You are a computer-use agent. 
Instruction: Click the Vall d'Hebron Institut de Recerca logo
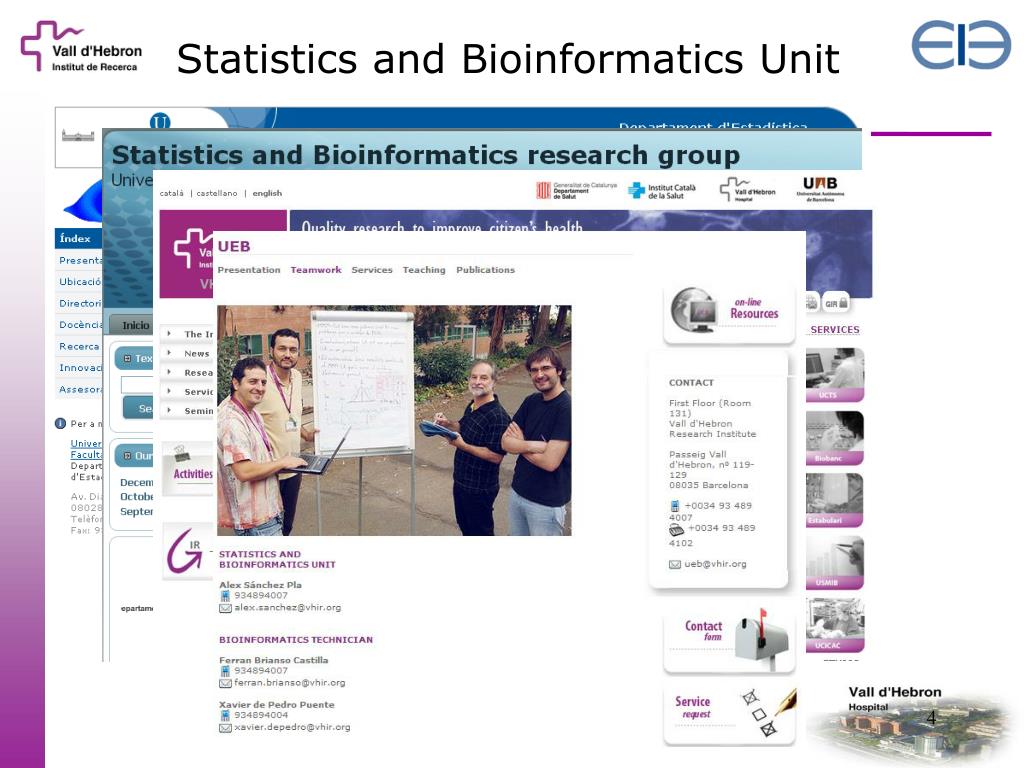[82, 47]
